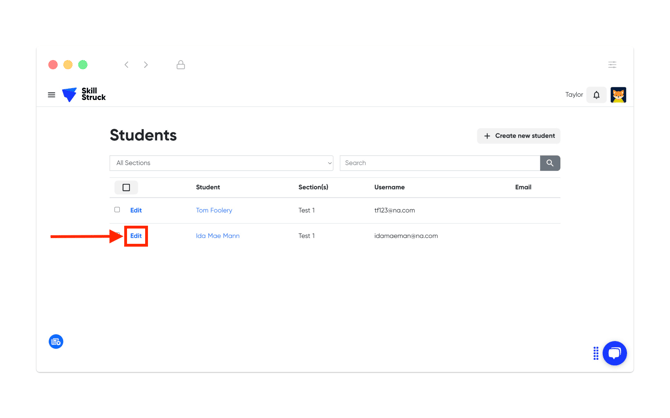
Task: Check the box for Tom Foolery
Action: coord(117,210)
